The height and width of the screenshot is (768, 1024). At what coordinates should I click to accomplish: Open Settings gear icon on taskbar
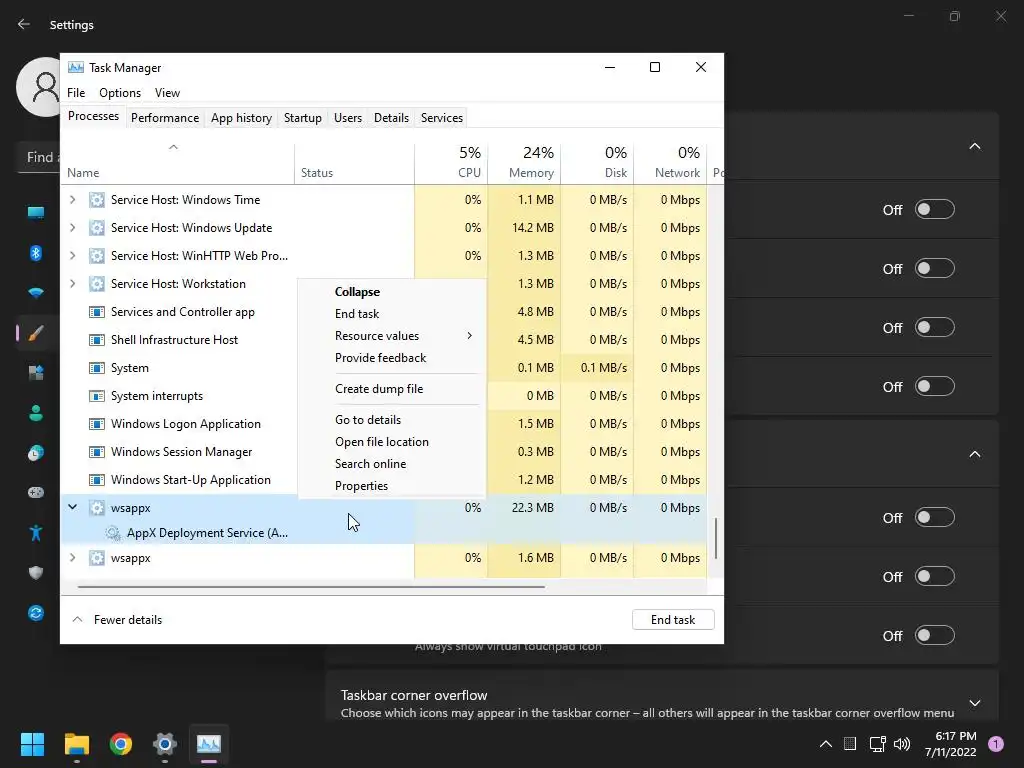(x=165, y=744)
